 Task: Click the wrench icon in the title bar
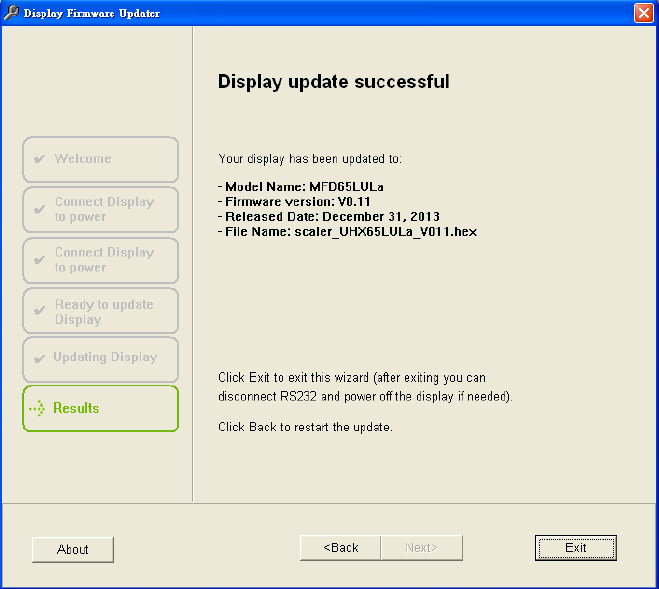point(12,13)
